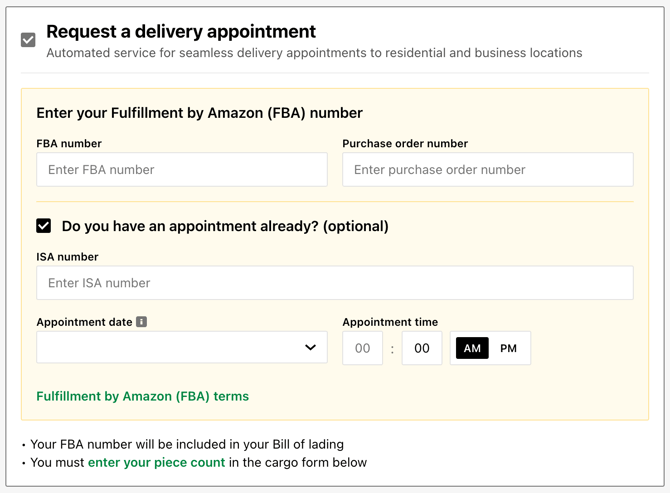
Task: Click the 'Do you have an appointment already?' label
Action: pos(225,226)
